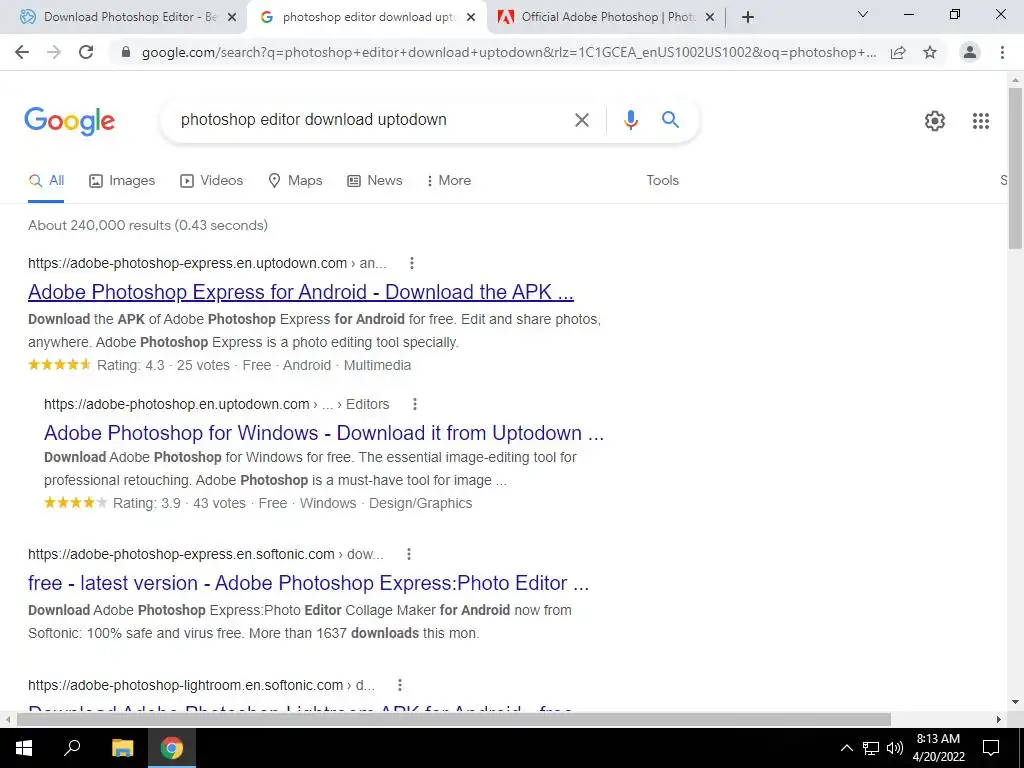Show hidden system tray icons
Image resolution: width=1024 pixels, height=768 pixels.
pyautogui.click(x=846, y=748)
